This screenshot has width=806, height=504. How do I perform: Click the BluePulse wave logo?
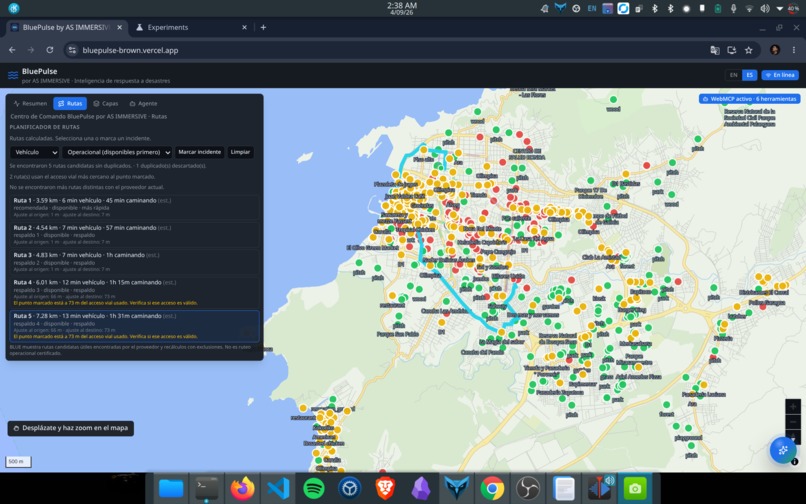click(13, 76)
